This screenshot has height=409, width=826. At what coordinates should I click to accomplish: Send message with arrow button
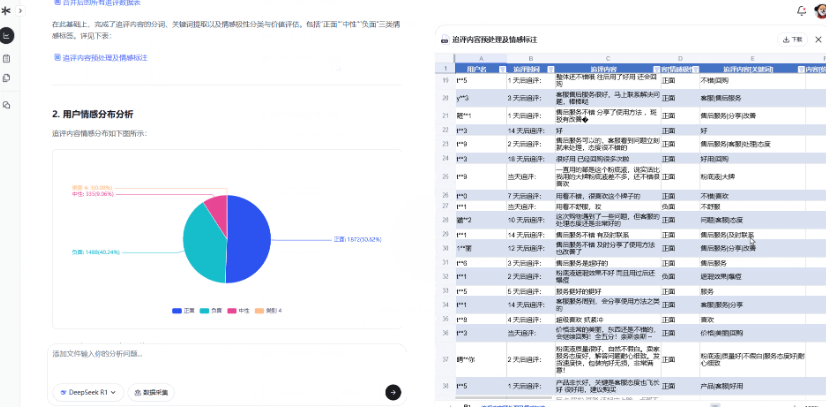(x=393, y=392)
